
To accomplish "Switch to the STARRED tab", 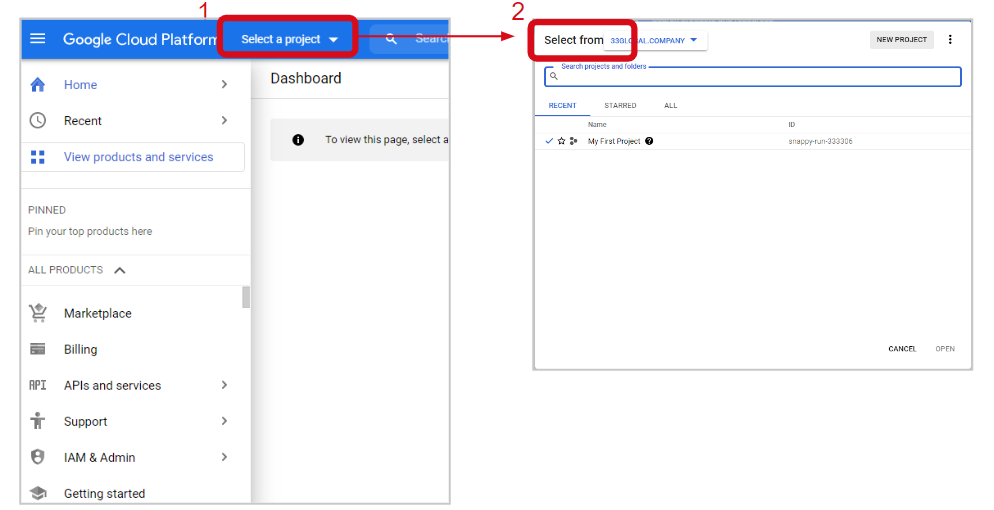I will 620,106.
